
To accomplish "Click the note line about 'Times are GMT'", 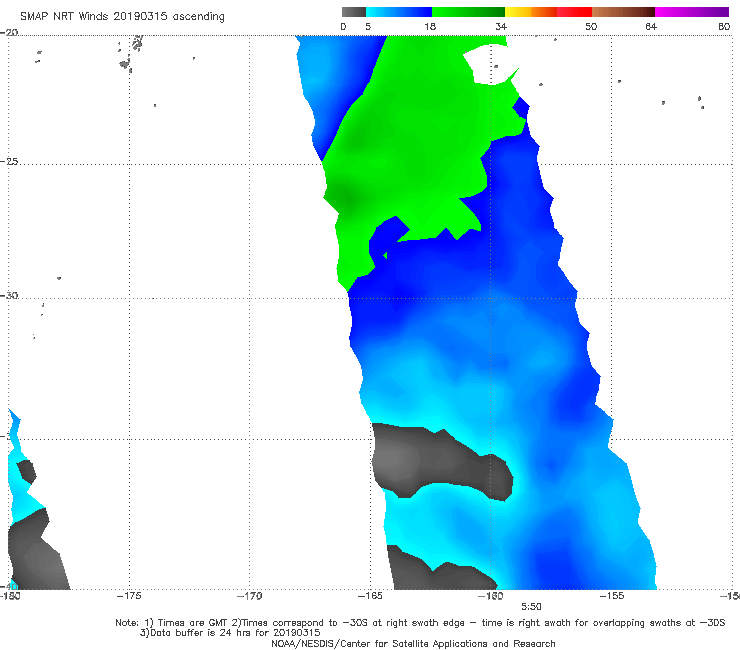I will tap(420, 623).
